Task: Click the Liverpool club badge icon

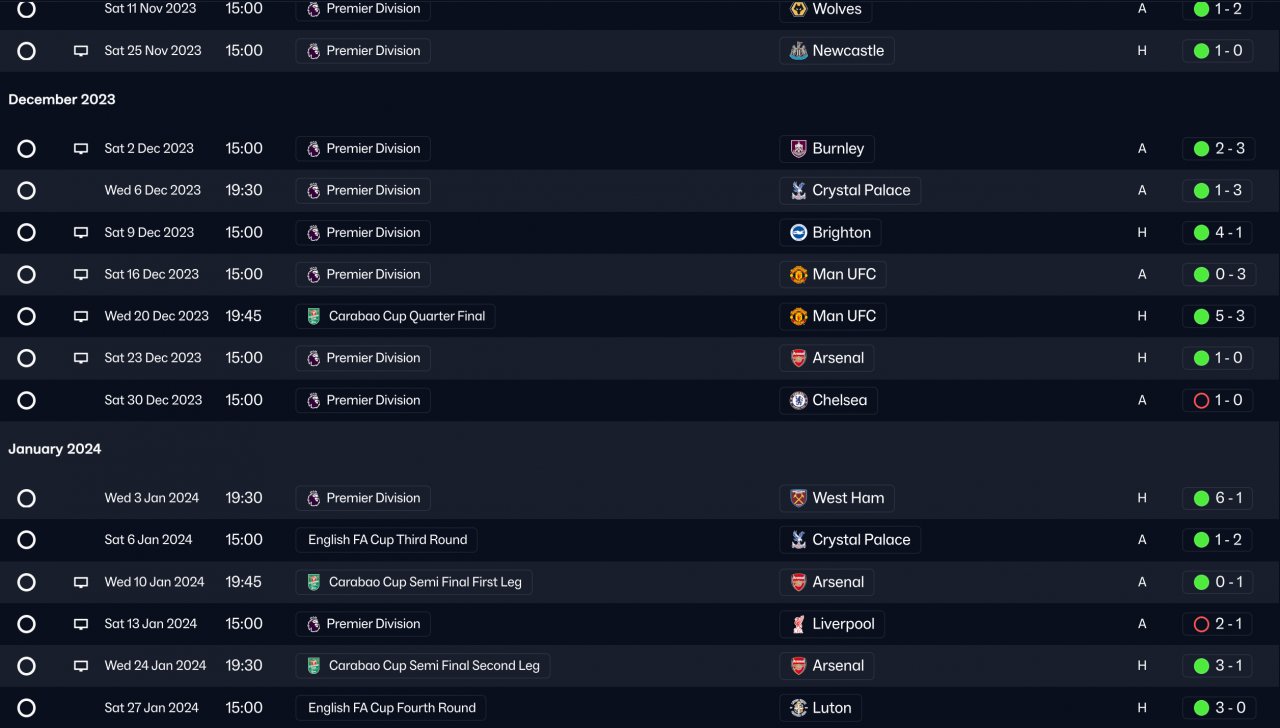Action: (x=798, y=624)
